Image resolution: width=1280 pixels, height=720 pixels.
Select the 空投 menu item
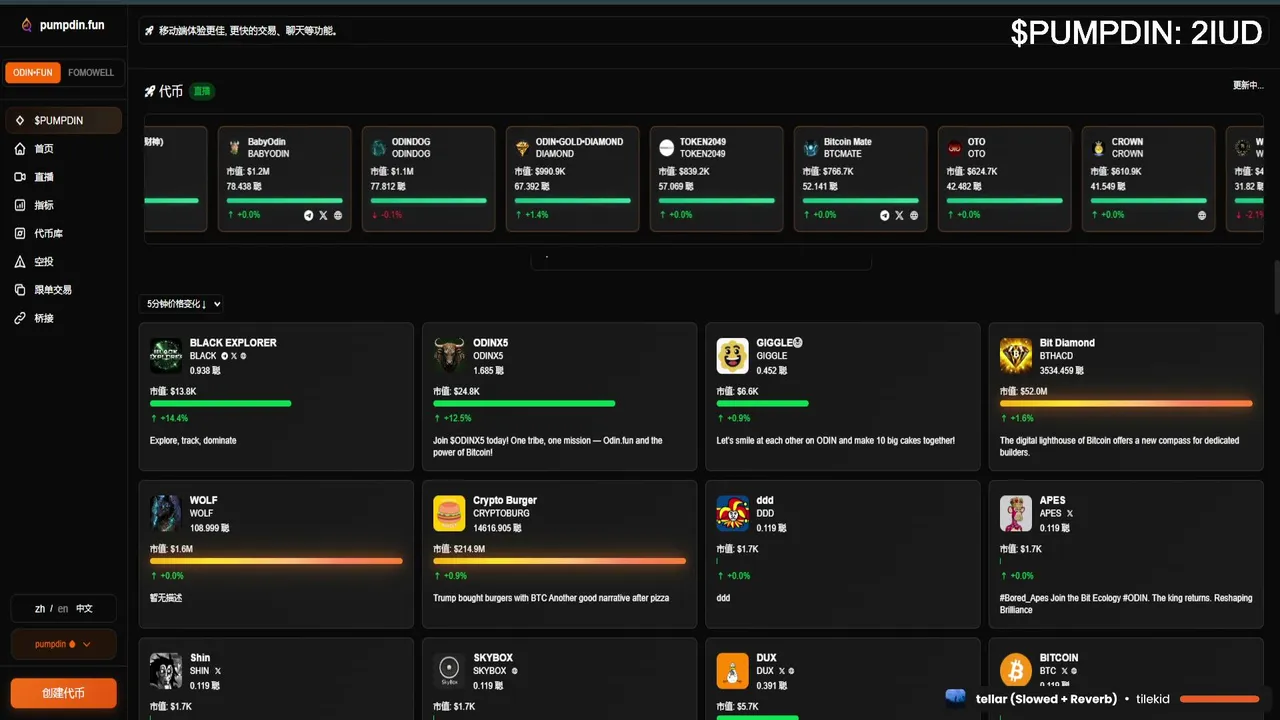pos(63,262)
